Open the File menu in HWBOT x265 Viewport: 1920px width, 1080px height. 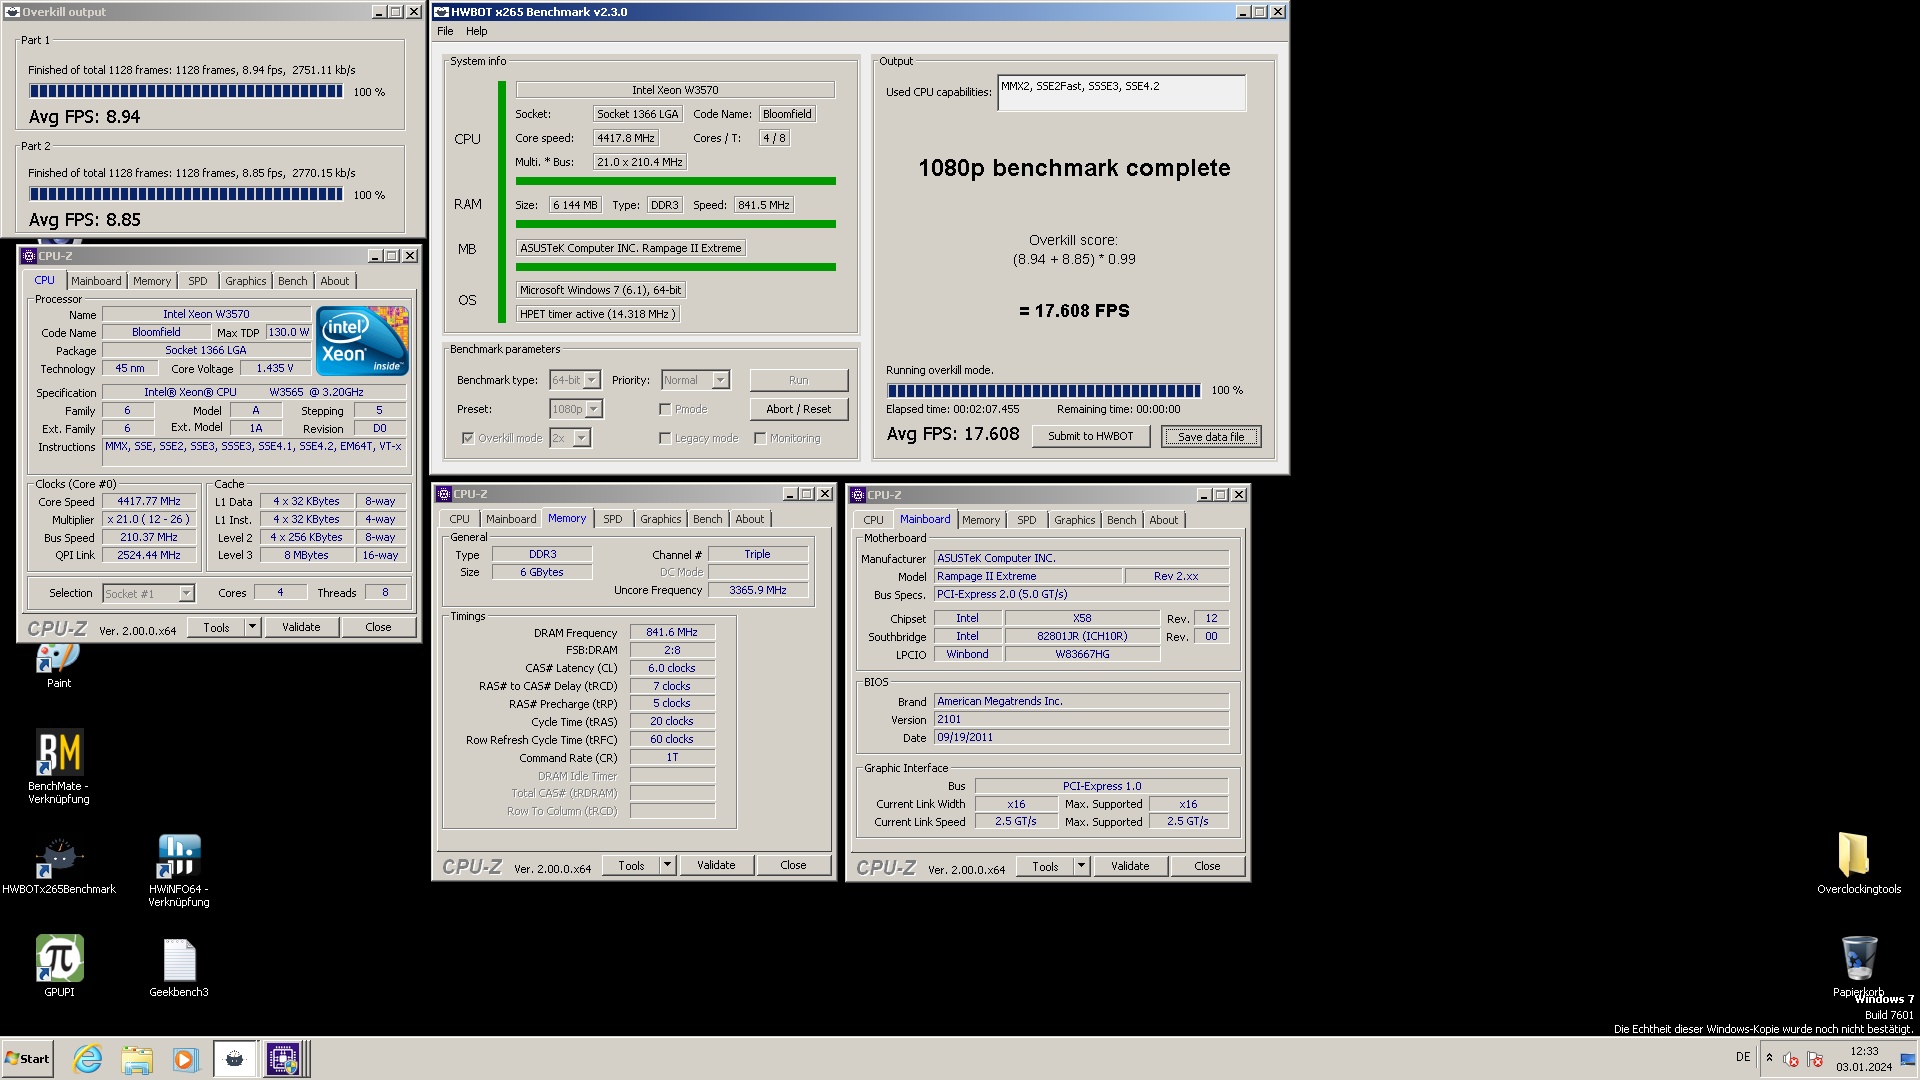pos(445,31)
